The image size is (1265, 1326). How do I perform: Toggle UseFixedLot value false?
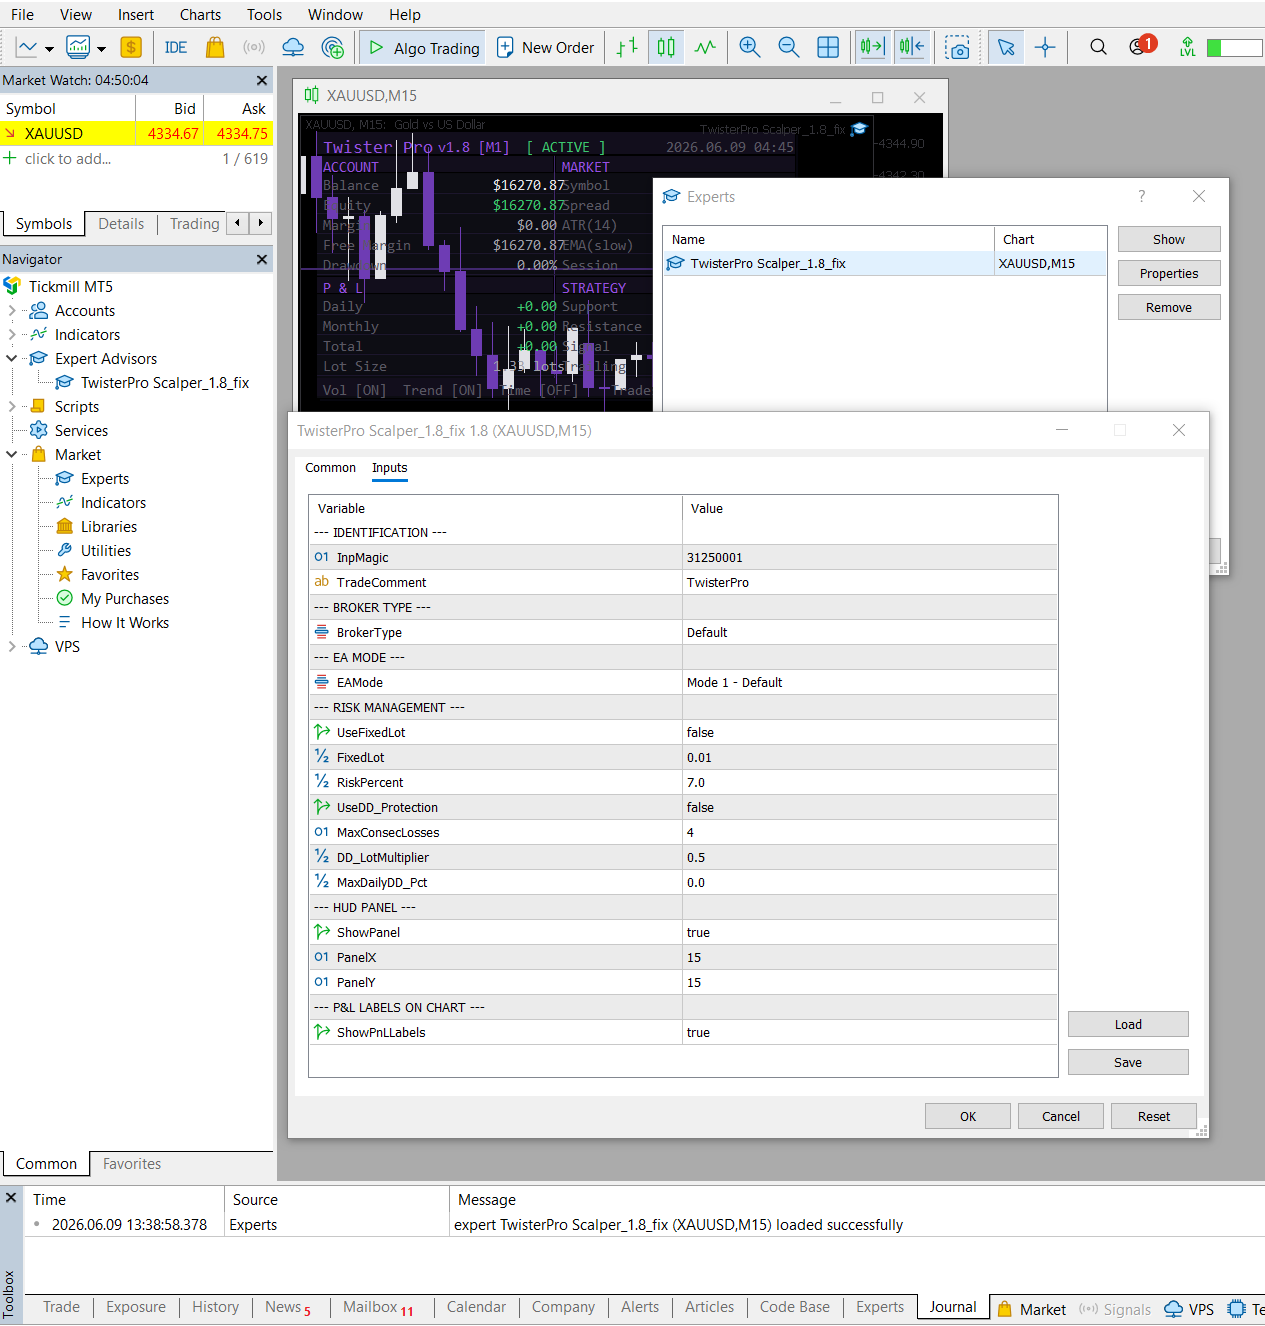pyautogui.click(x=870, y=733)
